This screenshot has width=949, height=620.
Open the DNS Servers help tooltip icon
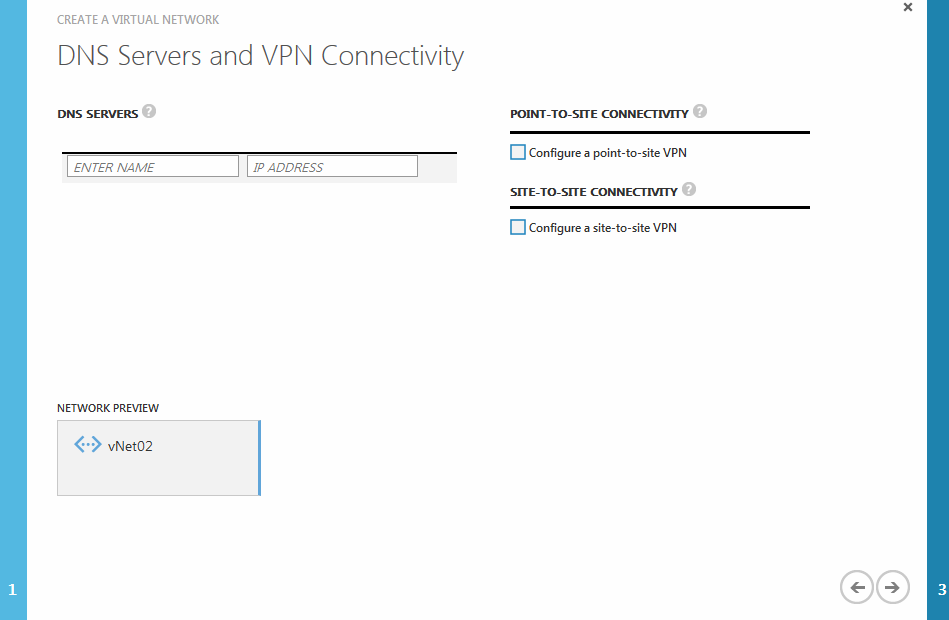149,111
